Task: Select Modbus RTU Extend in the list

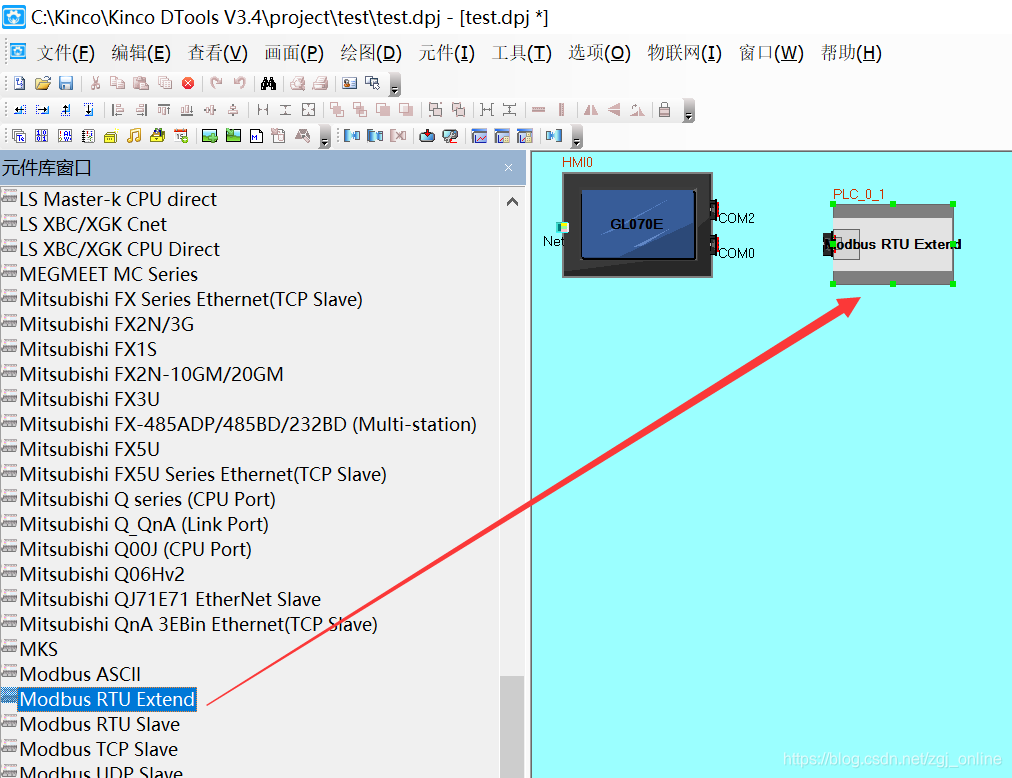Action: [x=107, y=699]
